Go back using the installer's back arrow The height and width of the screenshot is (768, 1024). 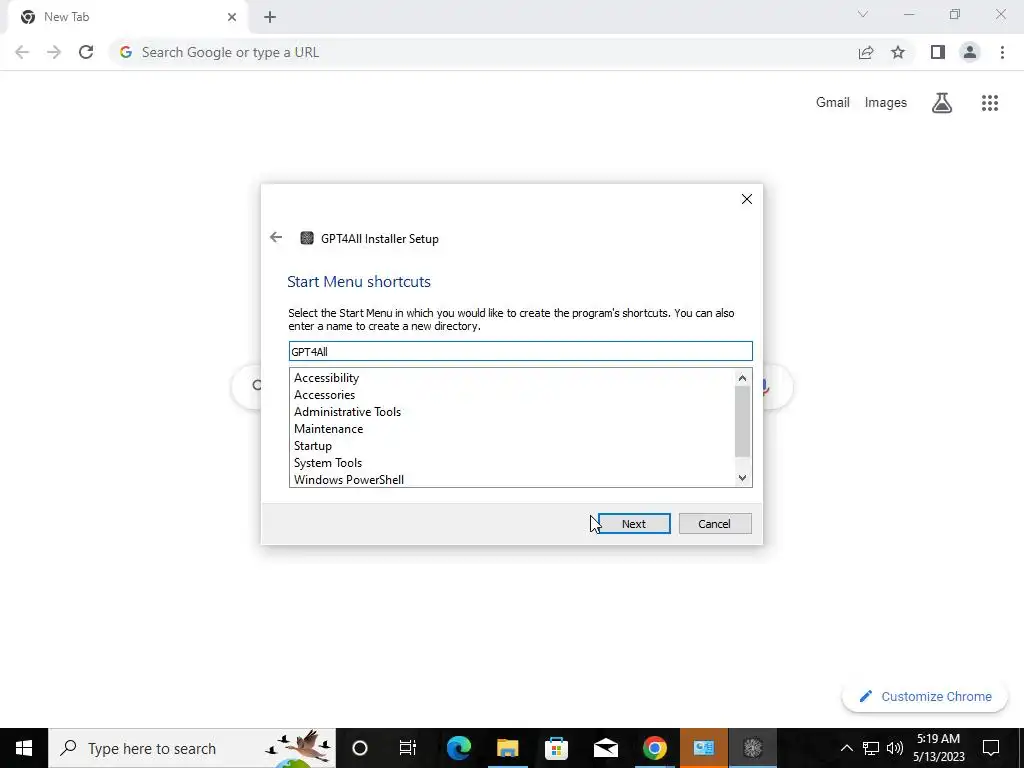click(x=276, y=238)
